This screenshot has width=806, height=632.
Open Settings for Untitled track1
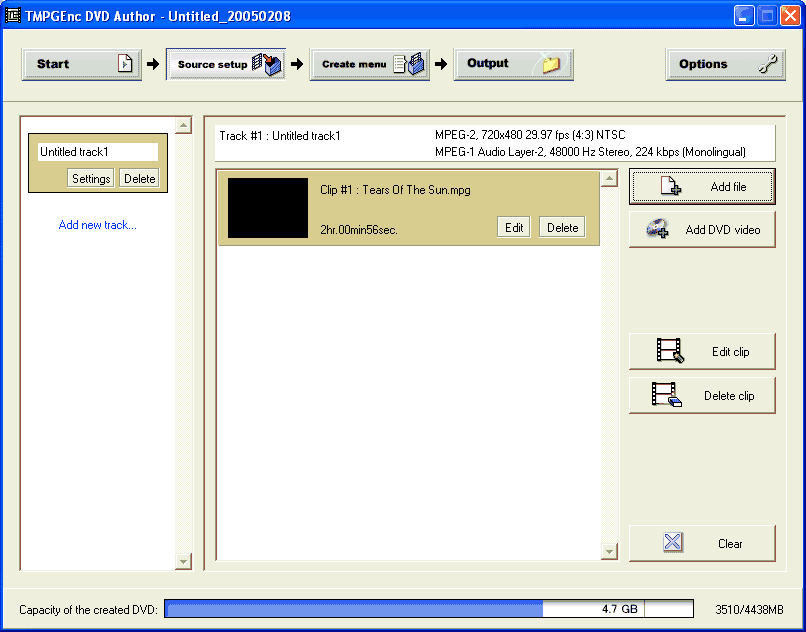(91, 178)
